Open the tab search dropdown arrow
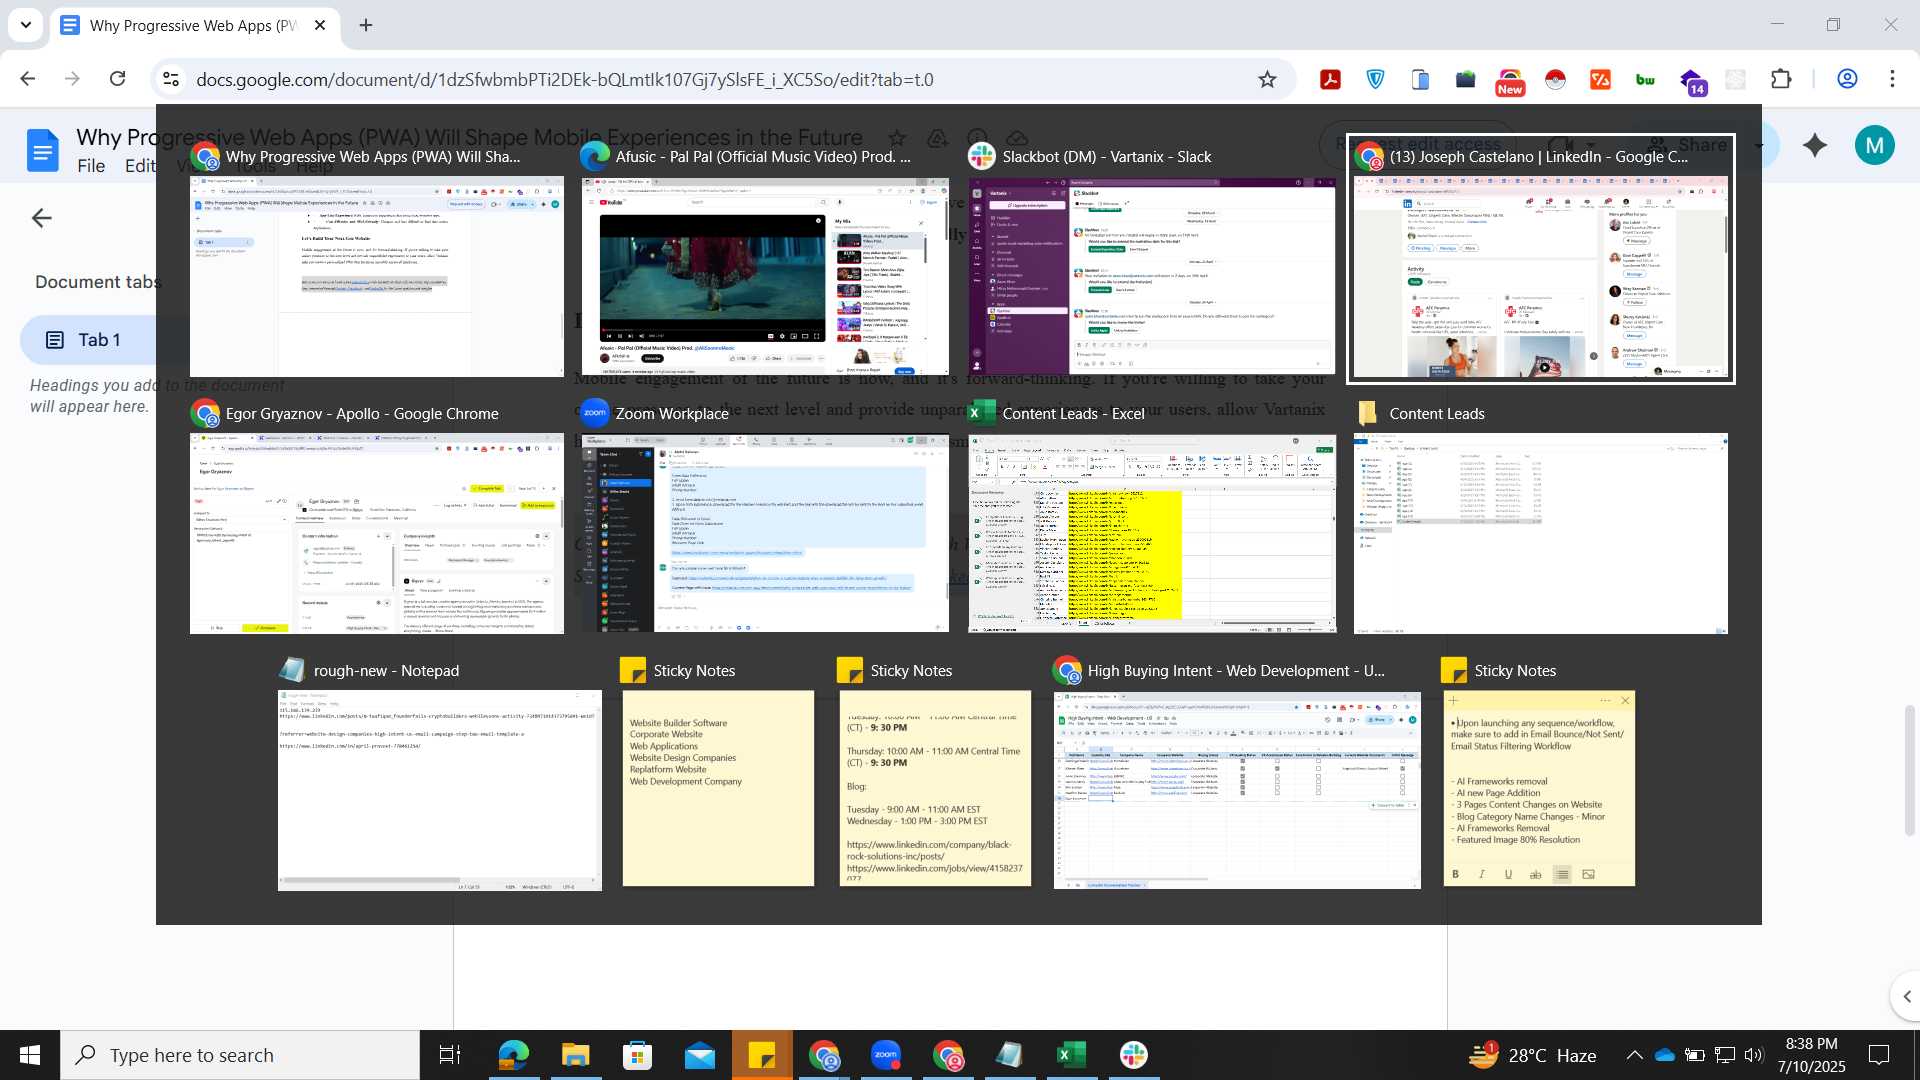The height and width of the screenshot is (1080, 1920). pos(25,25)
